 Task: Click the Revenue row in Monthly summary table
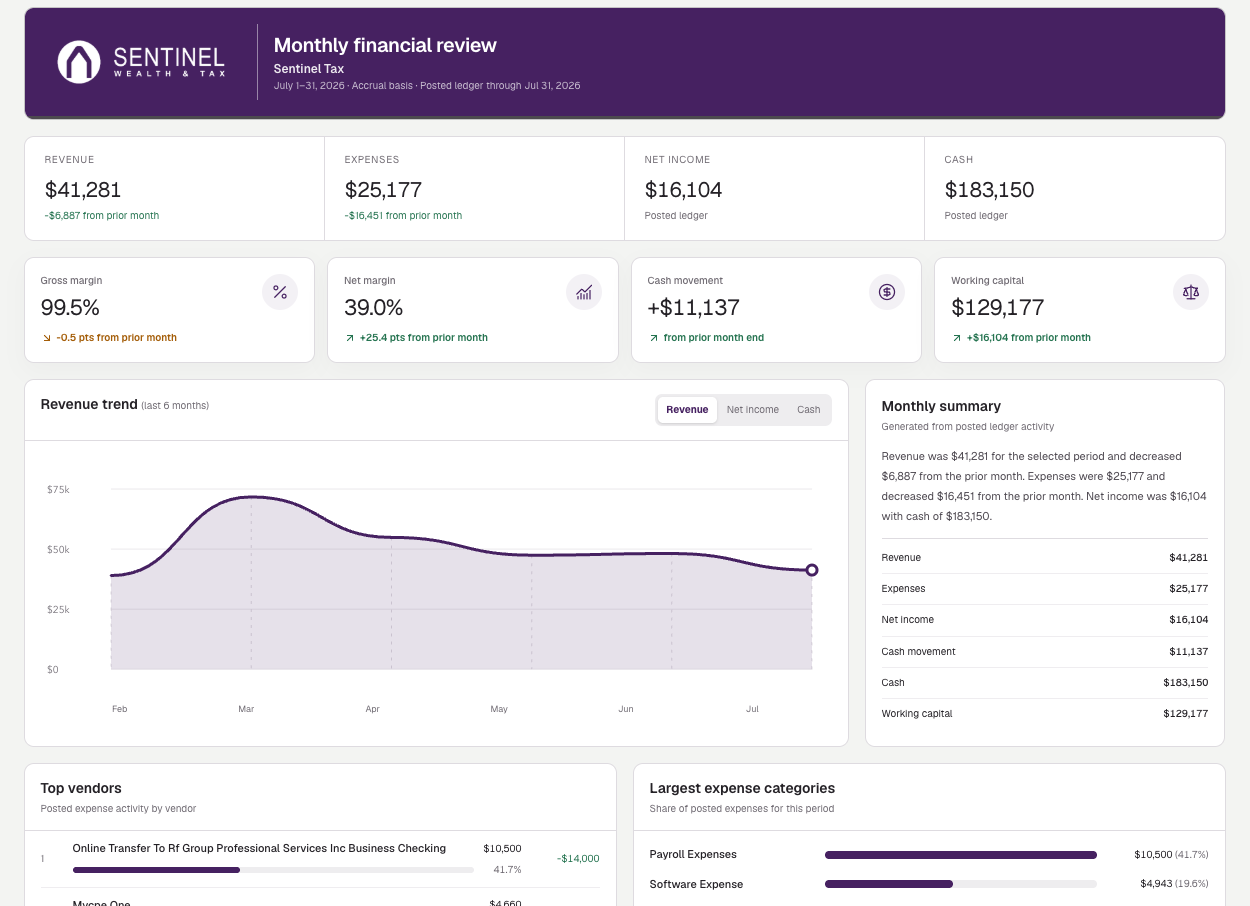pyautogui.click(x=1045, y=558)
